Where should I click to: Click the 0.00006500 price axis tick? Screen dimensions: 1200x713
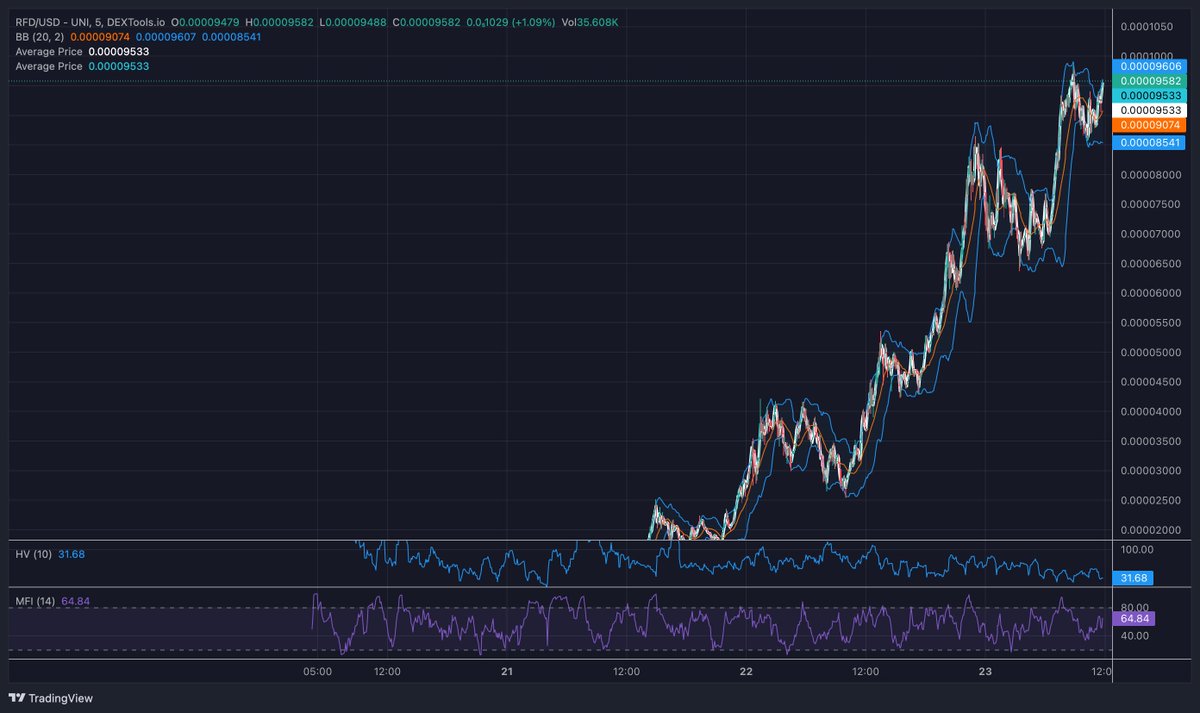click(1149, 264)
